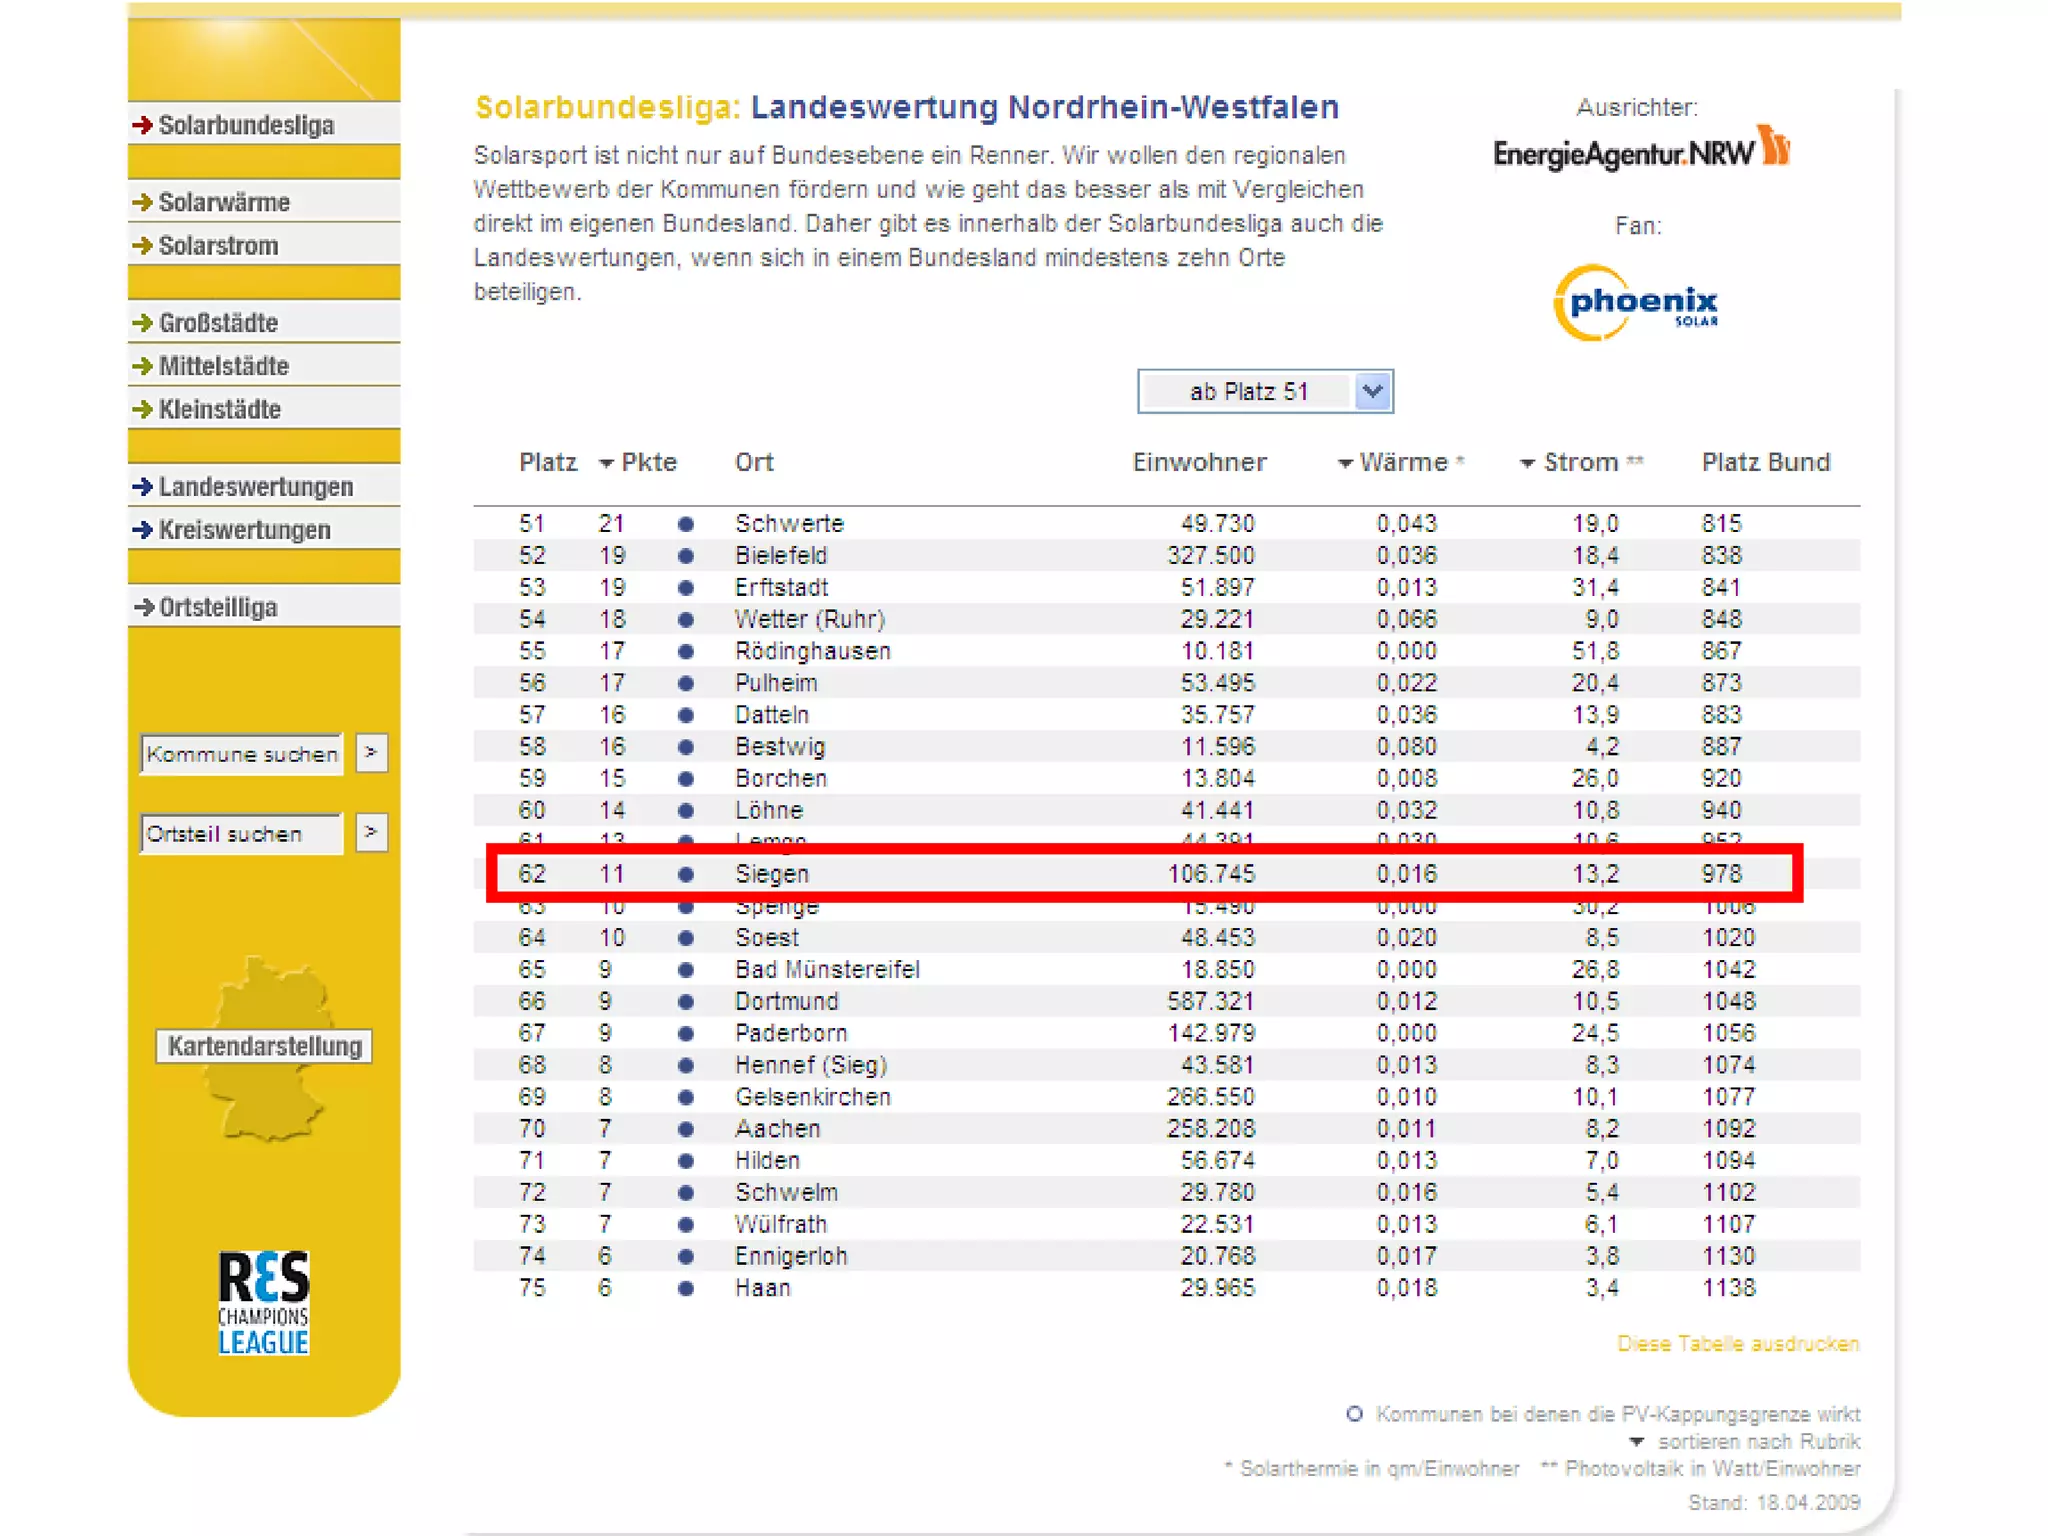This screenshot has width=2048, height=1536.
Task: Click the Siegen row entry
Action: pos(771,874)
